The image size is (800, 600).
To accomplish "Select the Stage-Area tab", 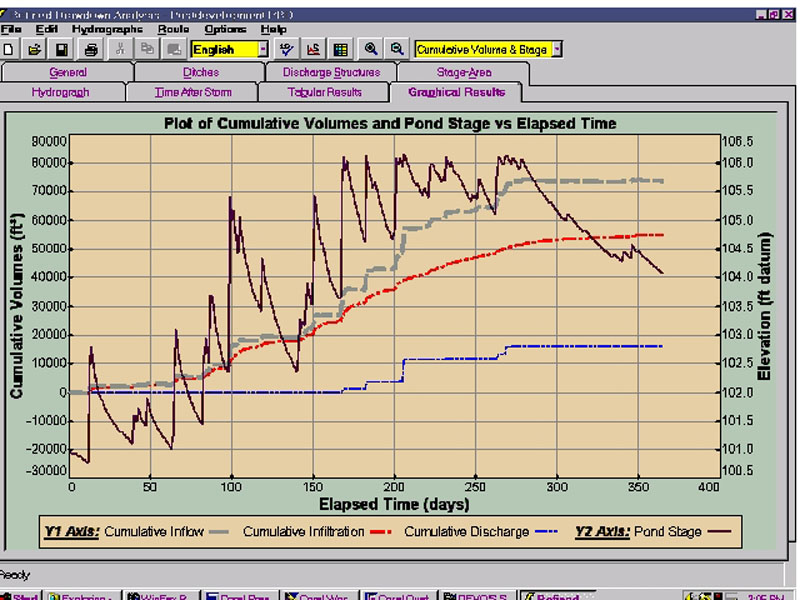I will pyautogui.click(x=463, y=73).
